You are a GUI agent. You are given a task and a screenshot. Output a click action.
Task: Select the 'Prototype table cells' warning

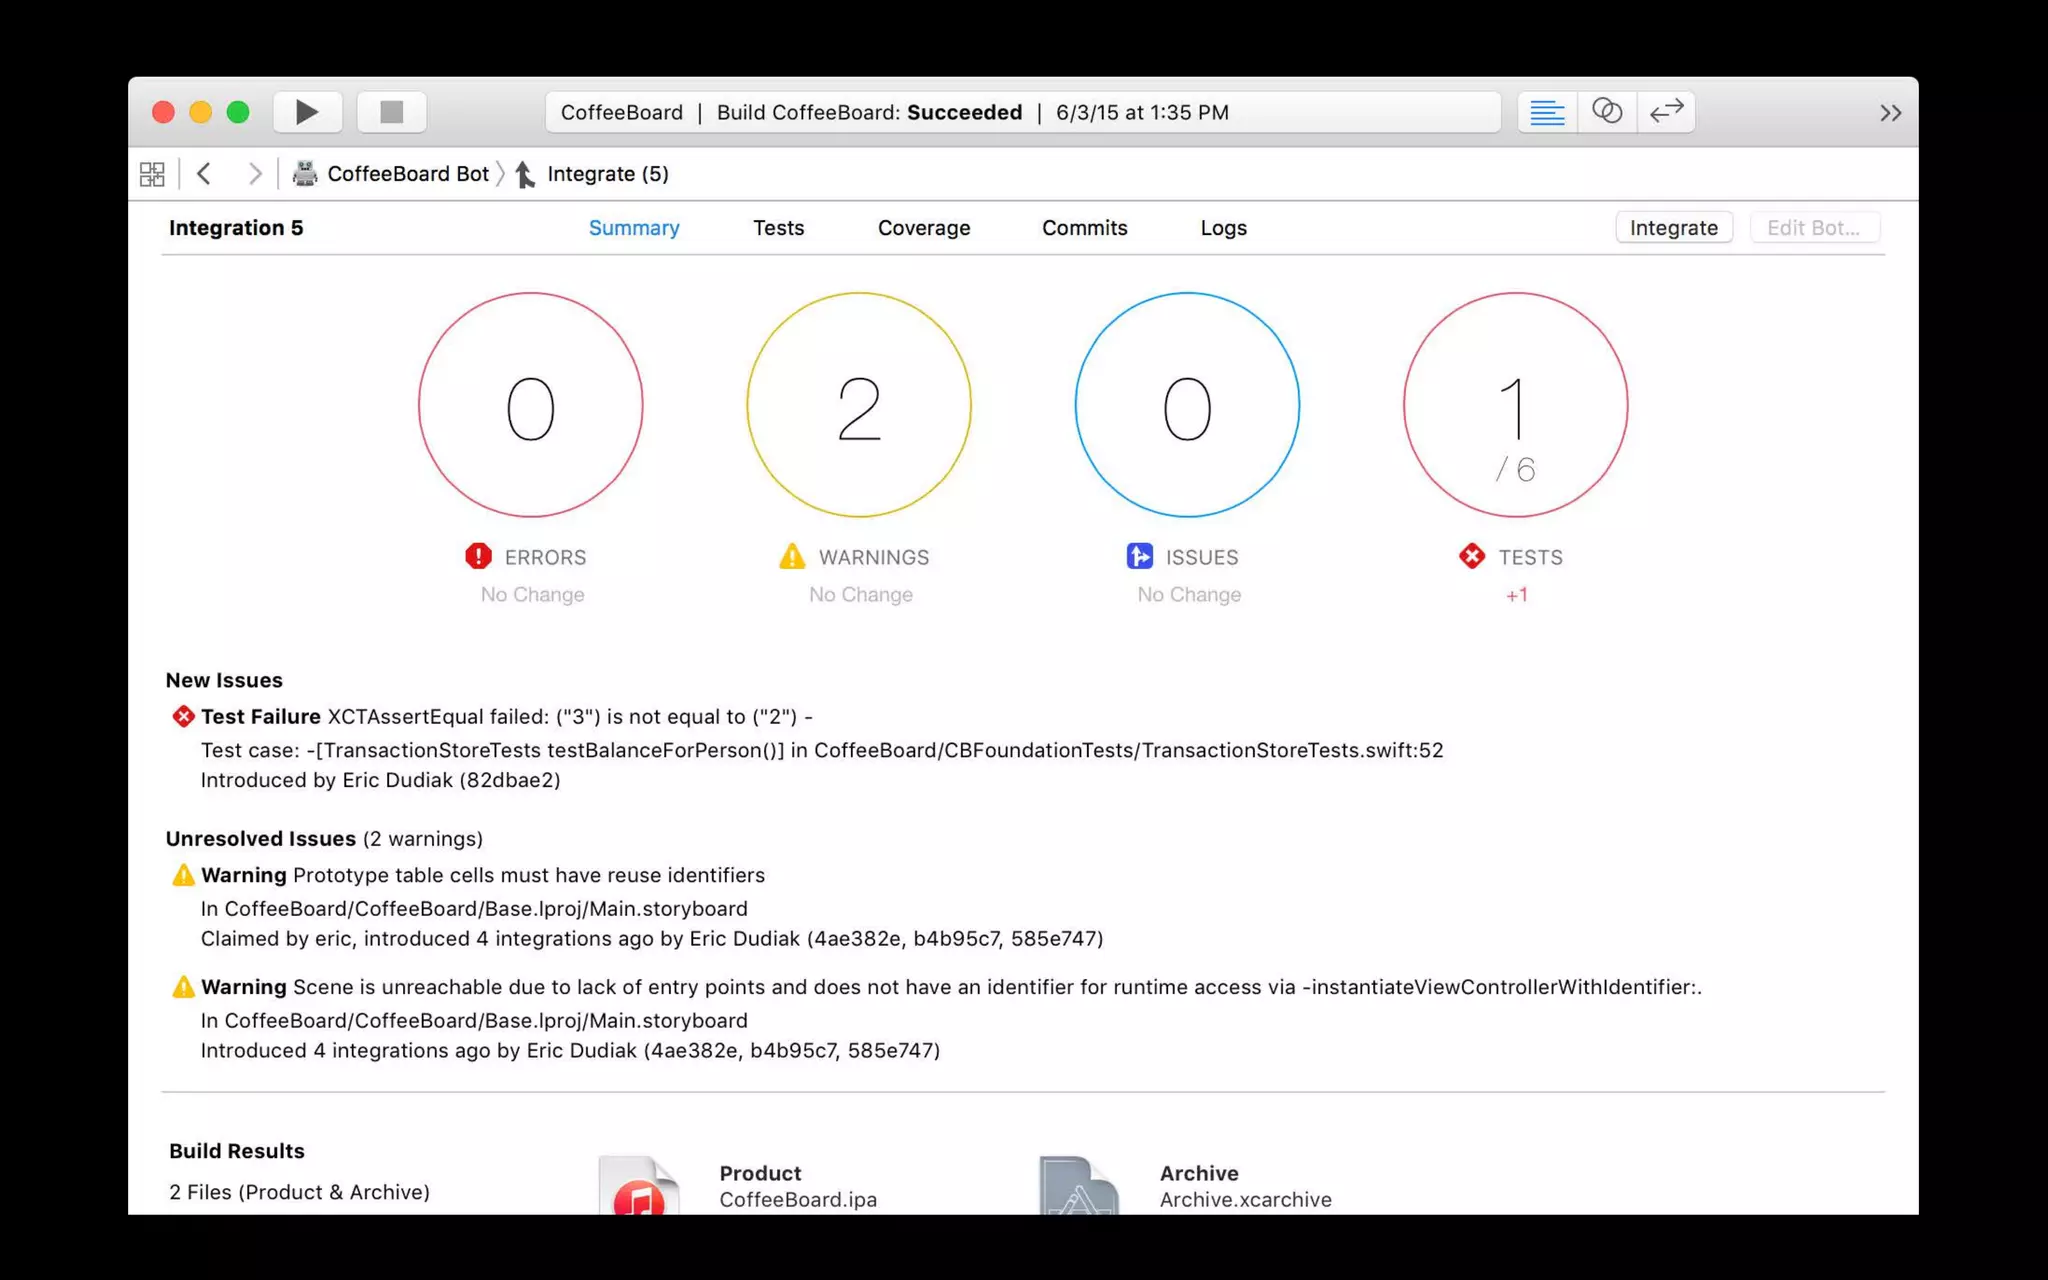coord(483,875)
